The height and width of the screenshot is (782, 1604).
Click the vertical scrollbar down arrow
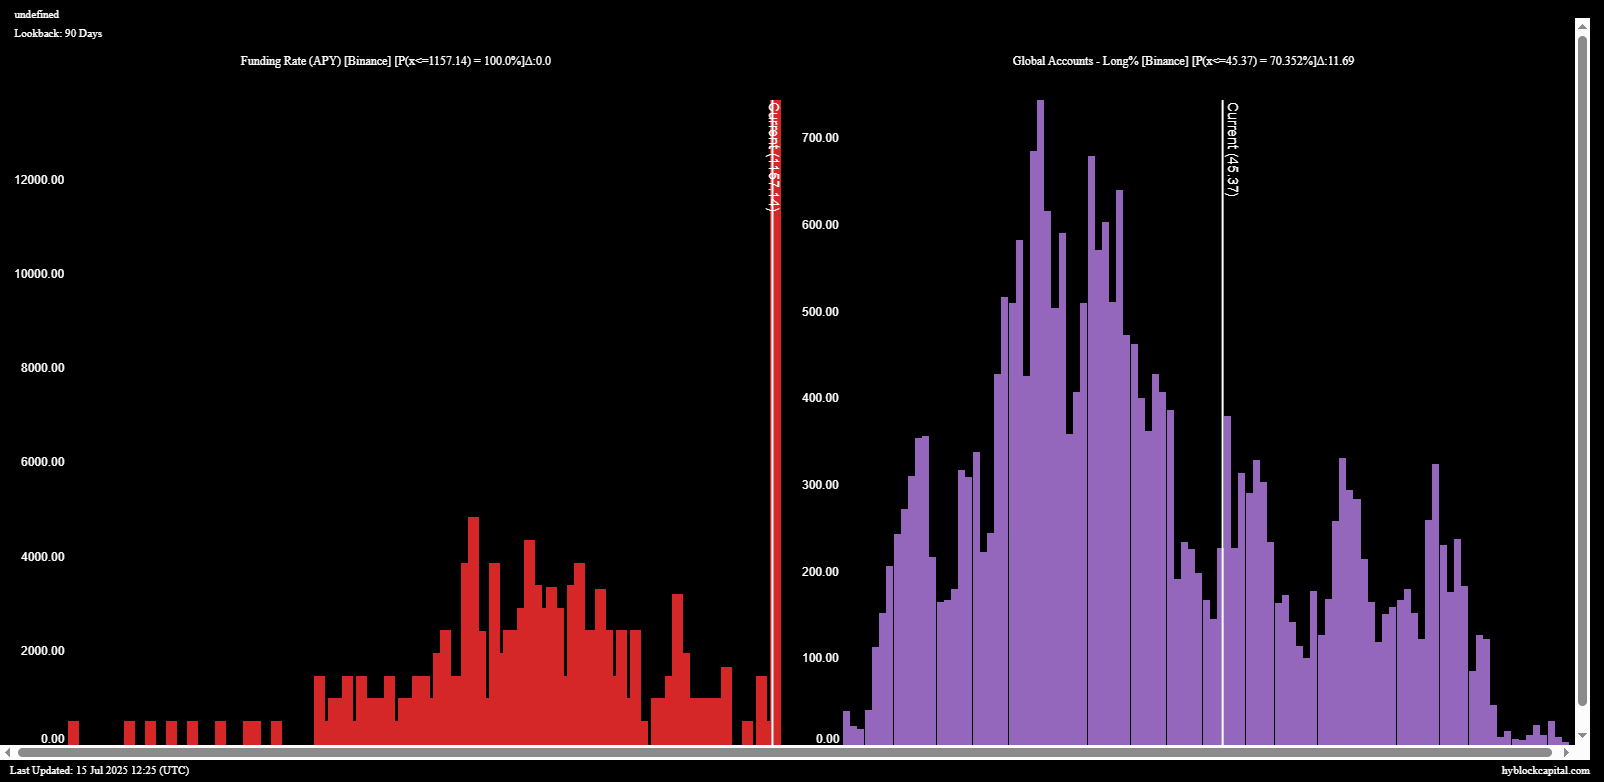pos(1582,736)
